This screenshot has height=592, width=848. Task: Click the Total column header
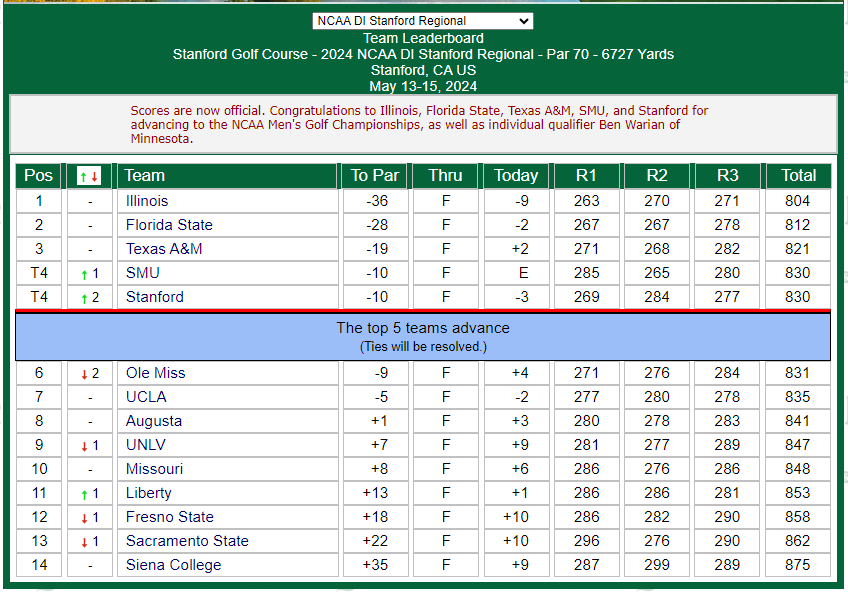[798, 176]
